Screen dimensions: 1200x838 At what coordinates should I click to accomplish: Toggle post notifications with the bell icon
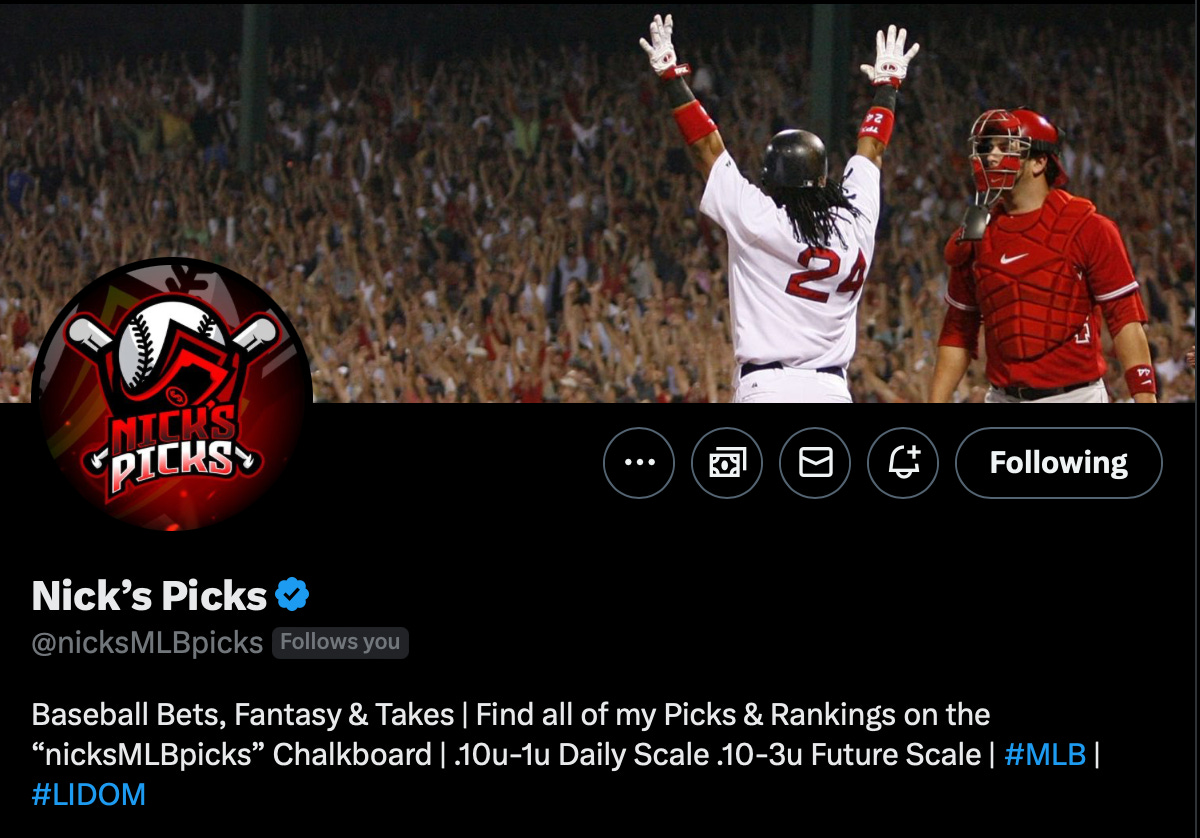tap(903, 462)
